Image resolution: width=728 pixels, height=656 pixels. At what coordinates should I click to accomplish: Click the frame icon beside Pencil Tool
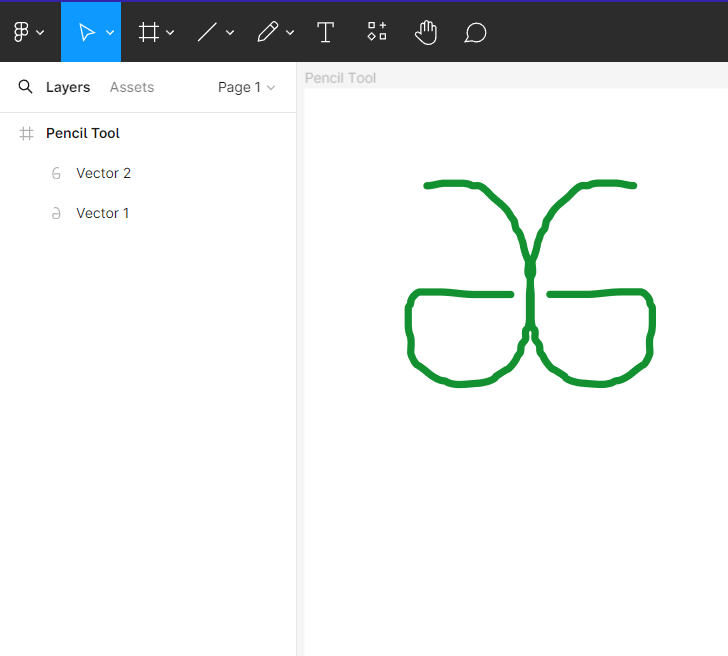26,134
